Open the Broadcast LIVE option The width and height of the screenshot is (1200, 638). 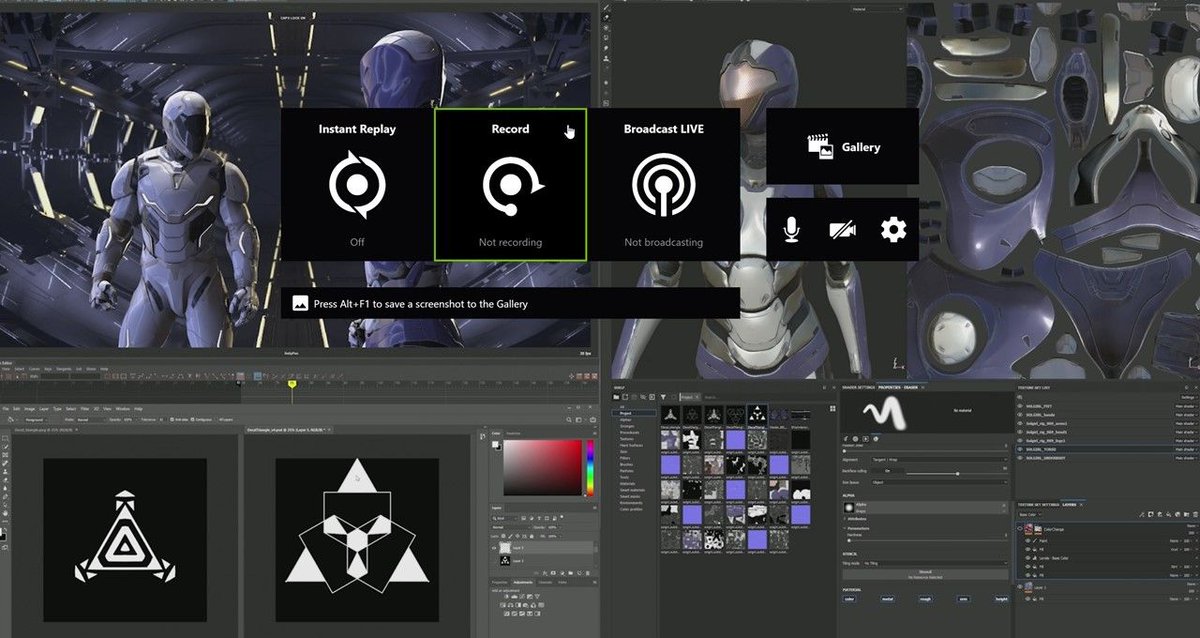664,185
